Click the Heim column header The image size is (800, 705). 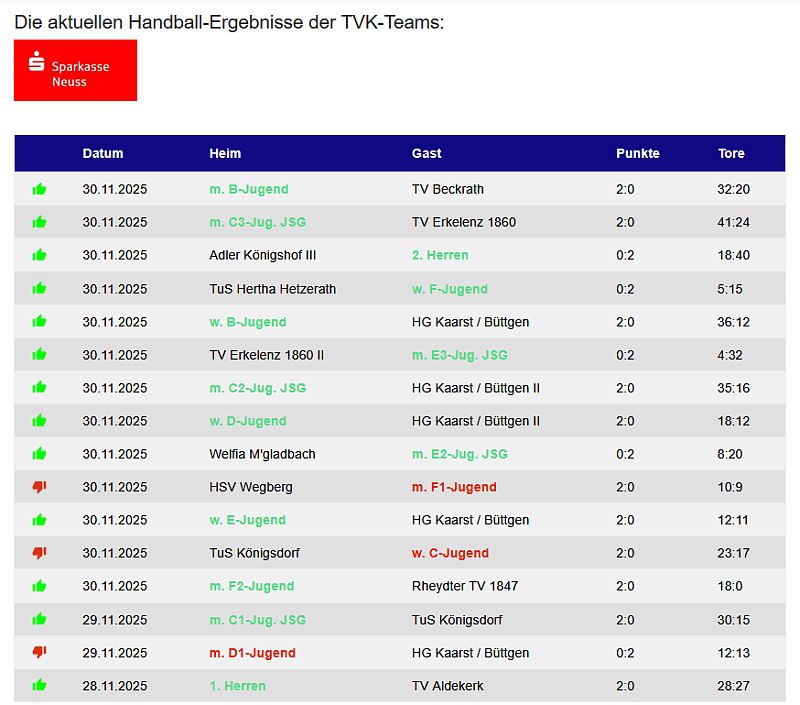(225, 154)
